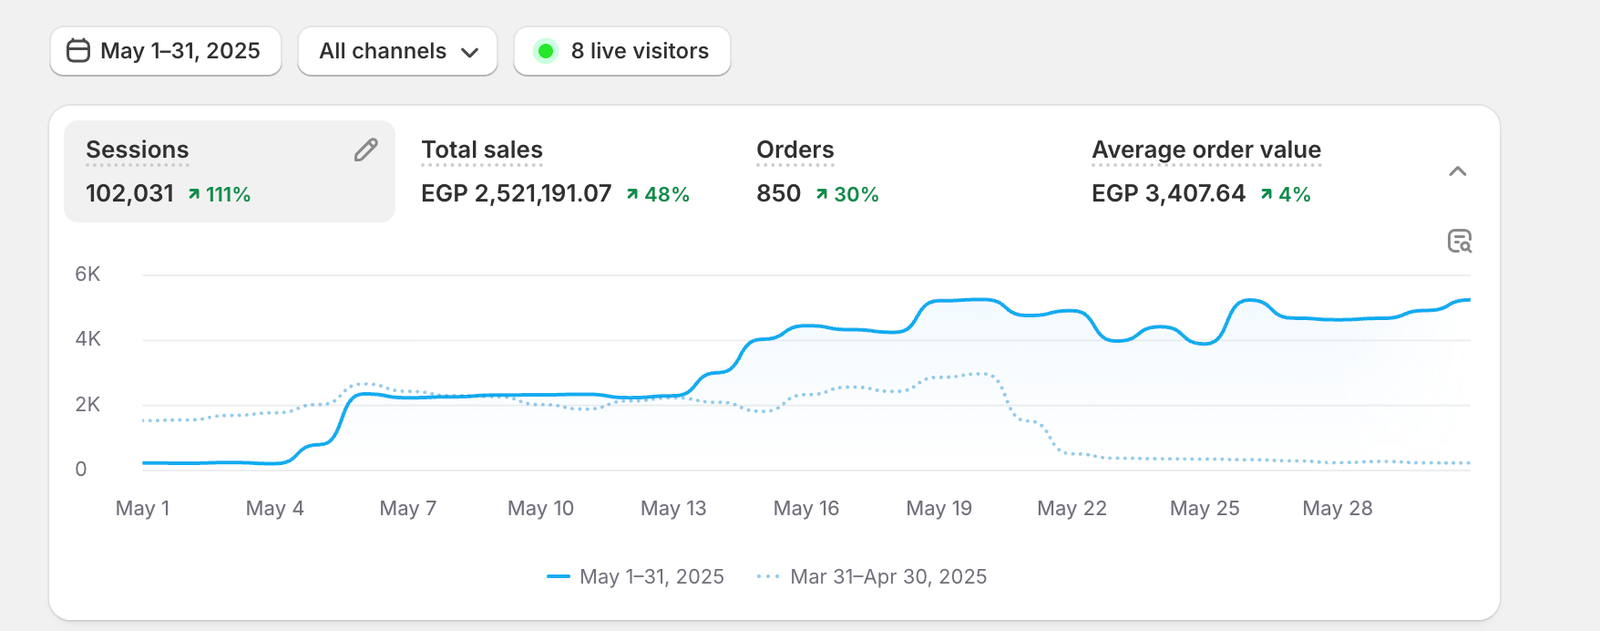Screen dimensions: 1600x631
Task: Click the 0 y-axis label
Action: [81, 469]
